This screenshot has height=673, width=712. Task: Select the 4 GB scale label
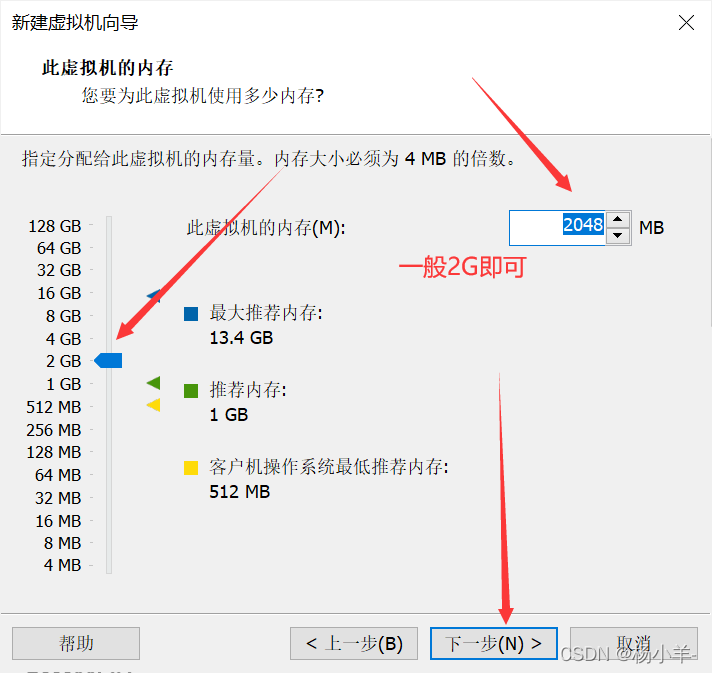[63, 339]
